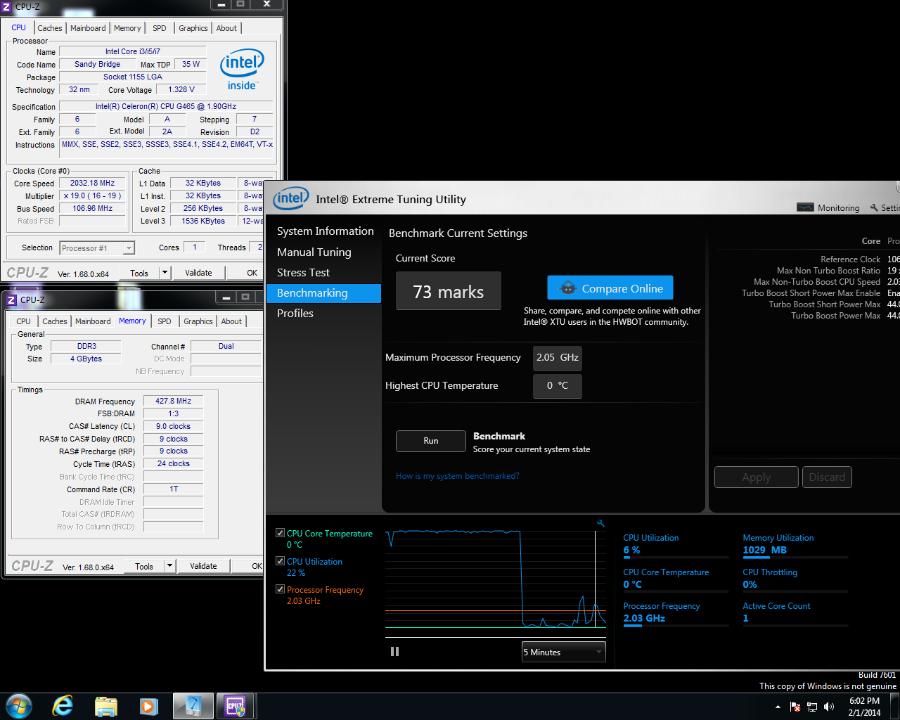Toggle Processor Frequency graph checkbox

tap(280, 589)
